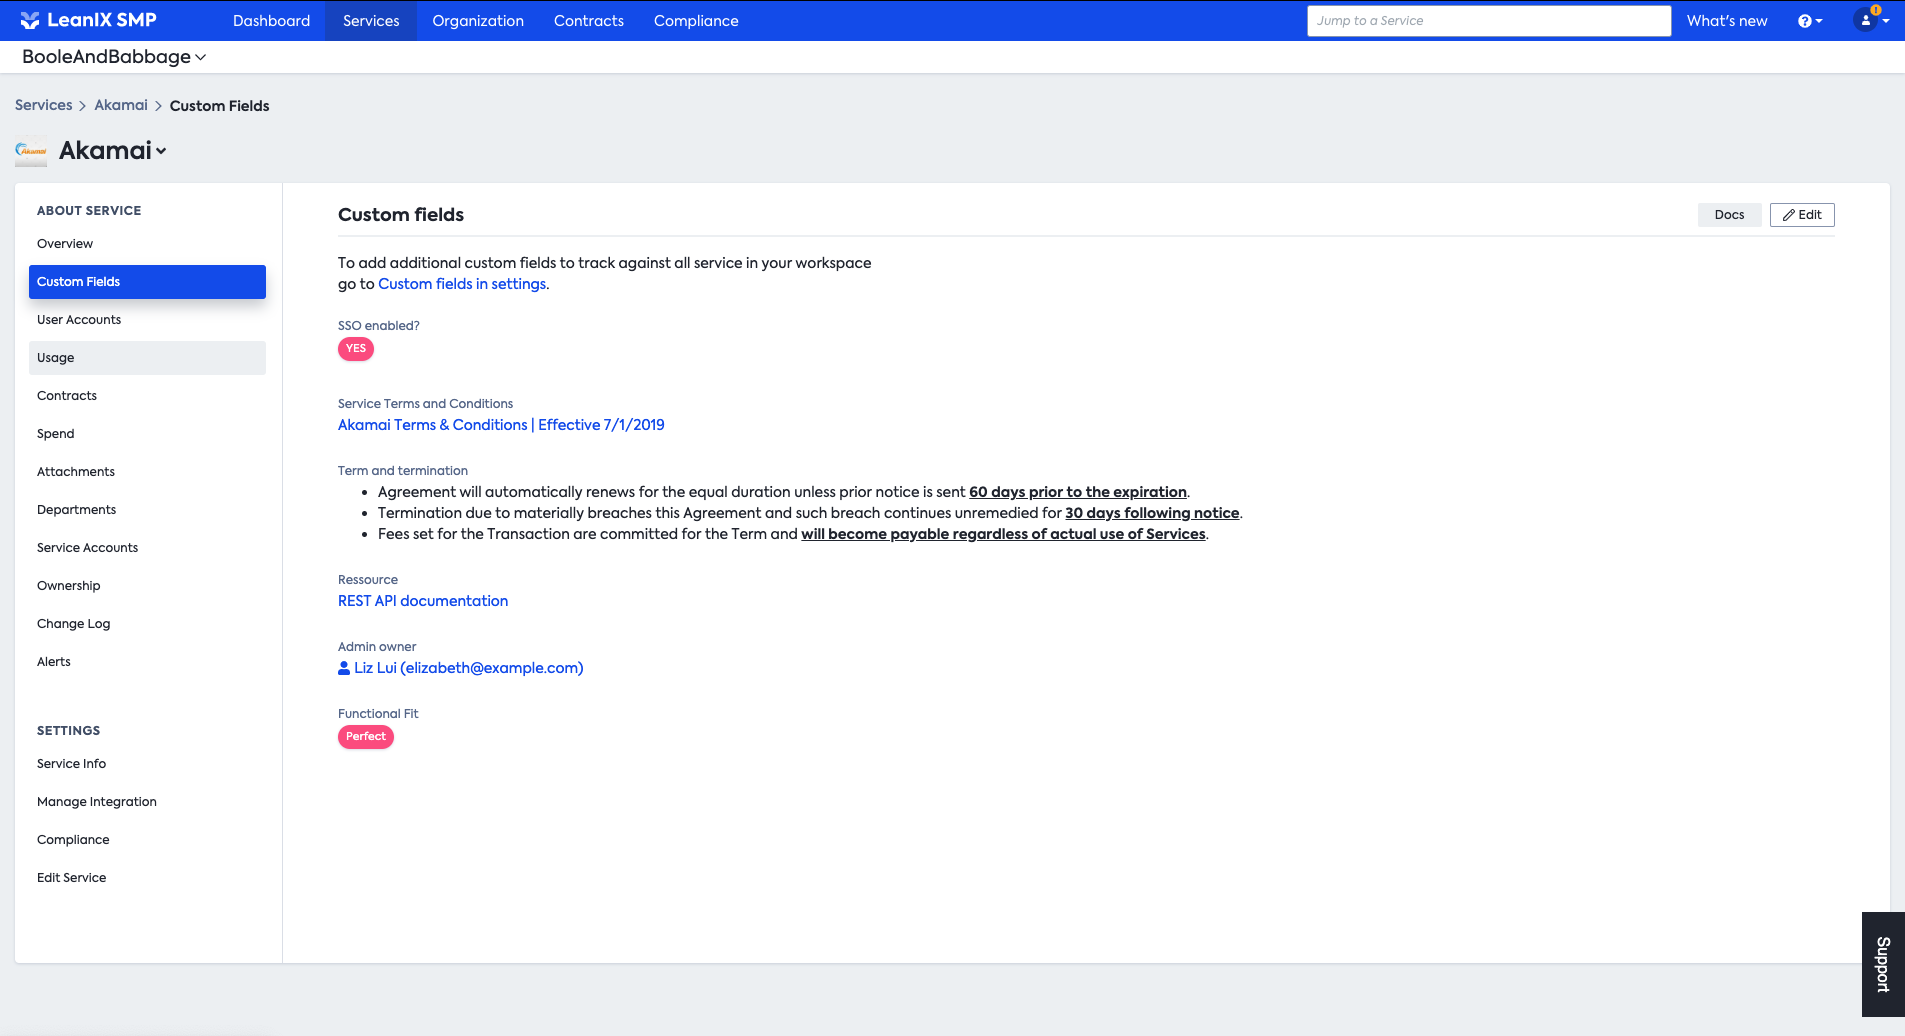Click the '30 days following notice' text
1905x1036 pixels.
pos(1152,513)
